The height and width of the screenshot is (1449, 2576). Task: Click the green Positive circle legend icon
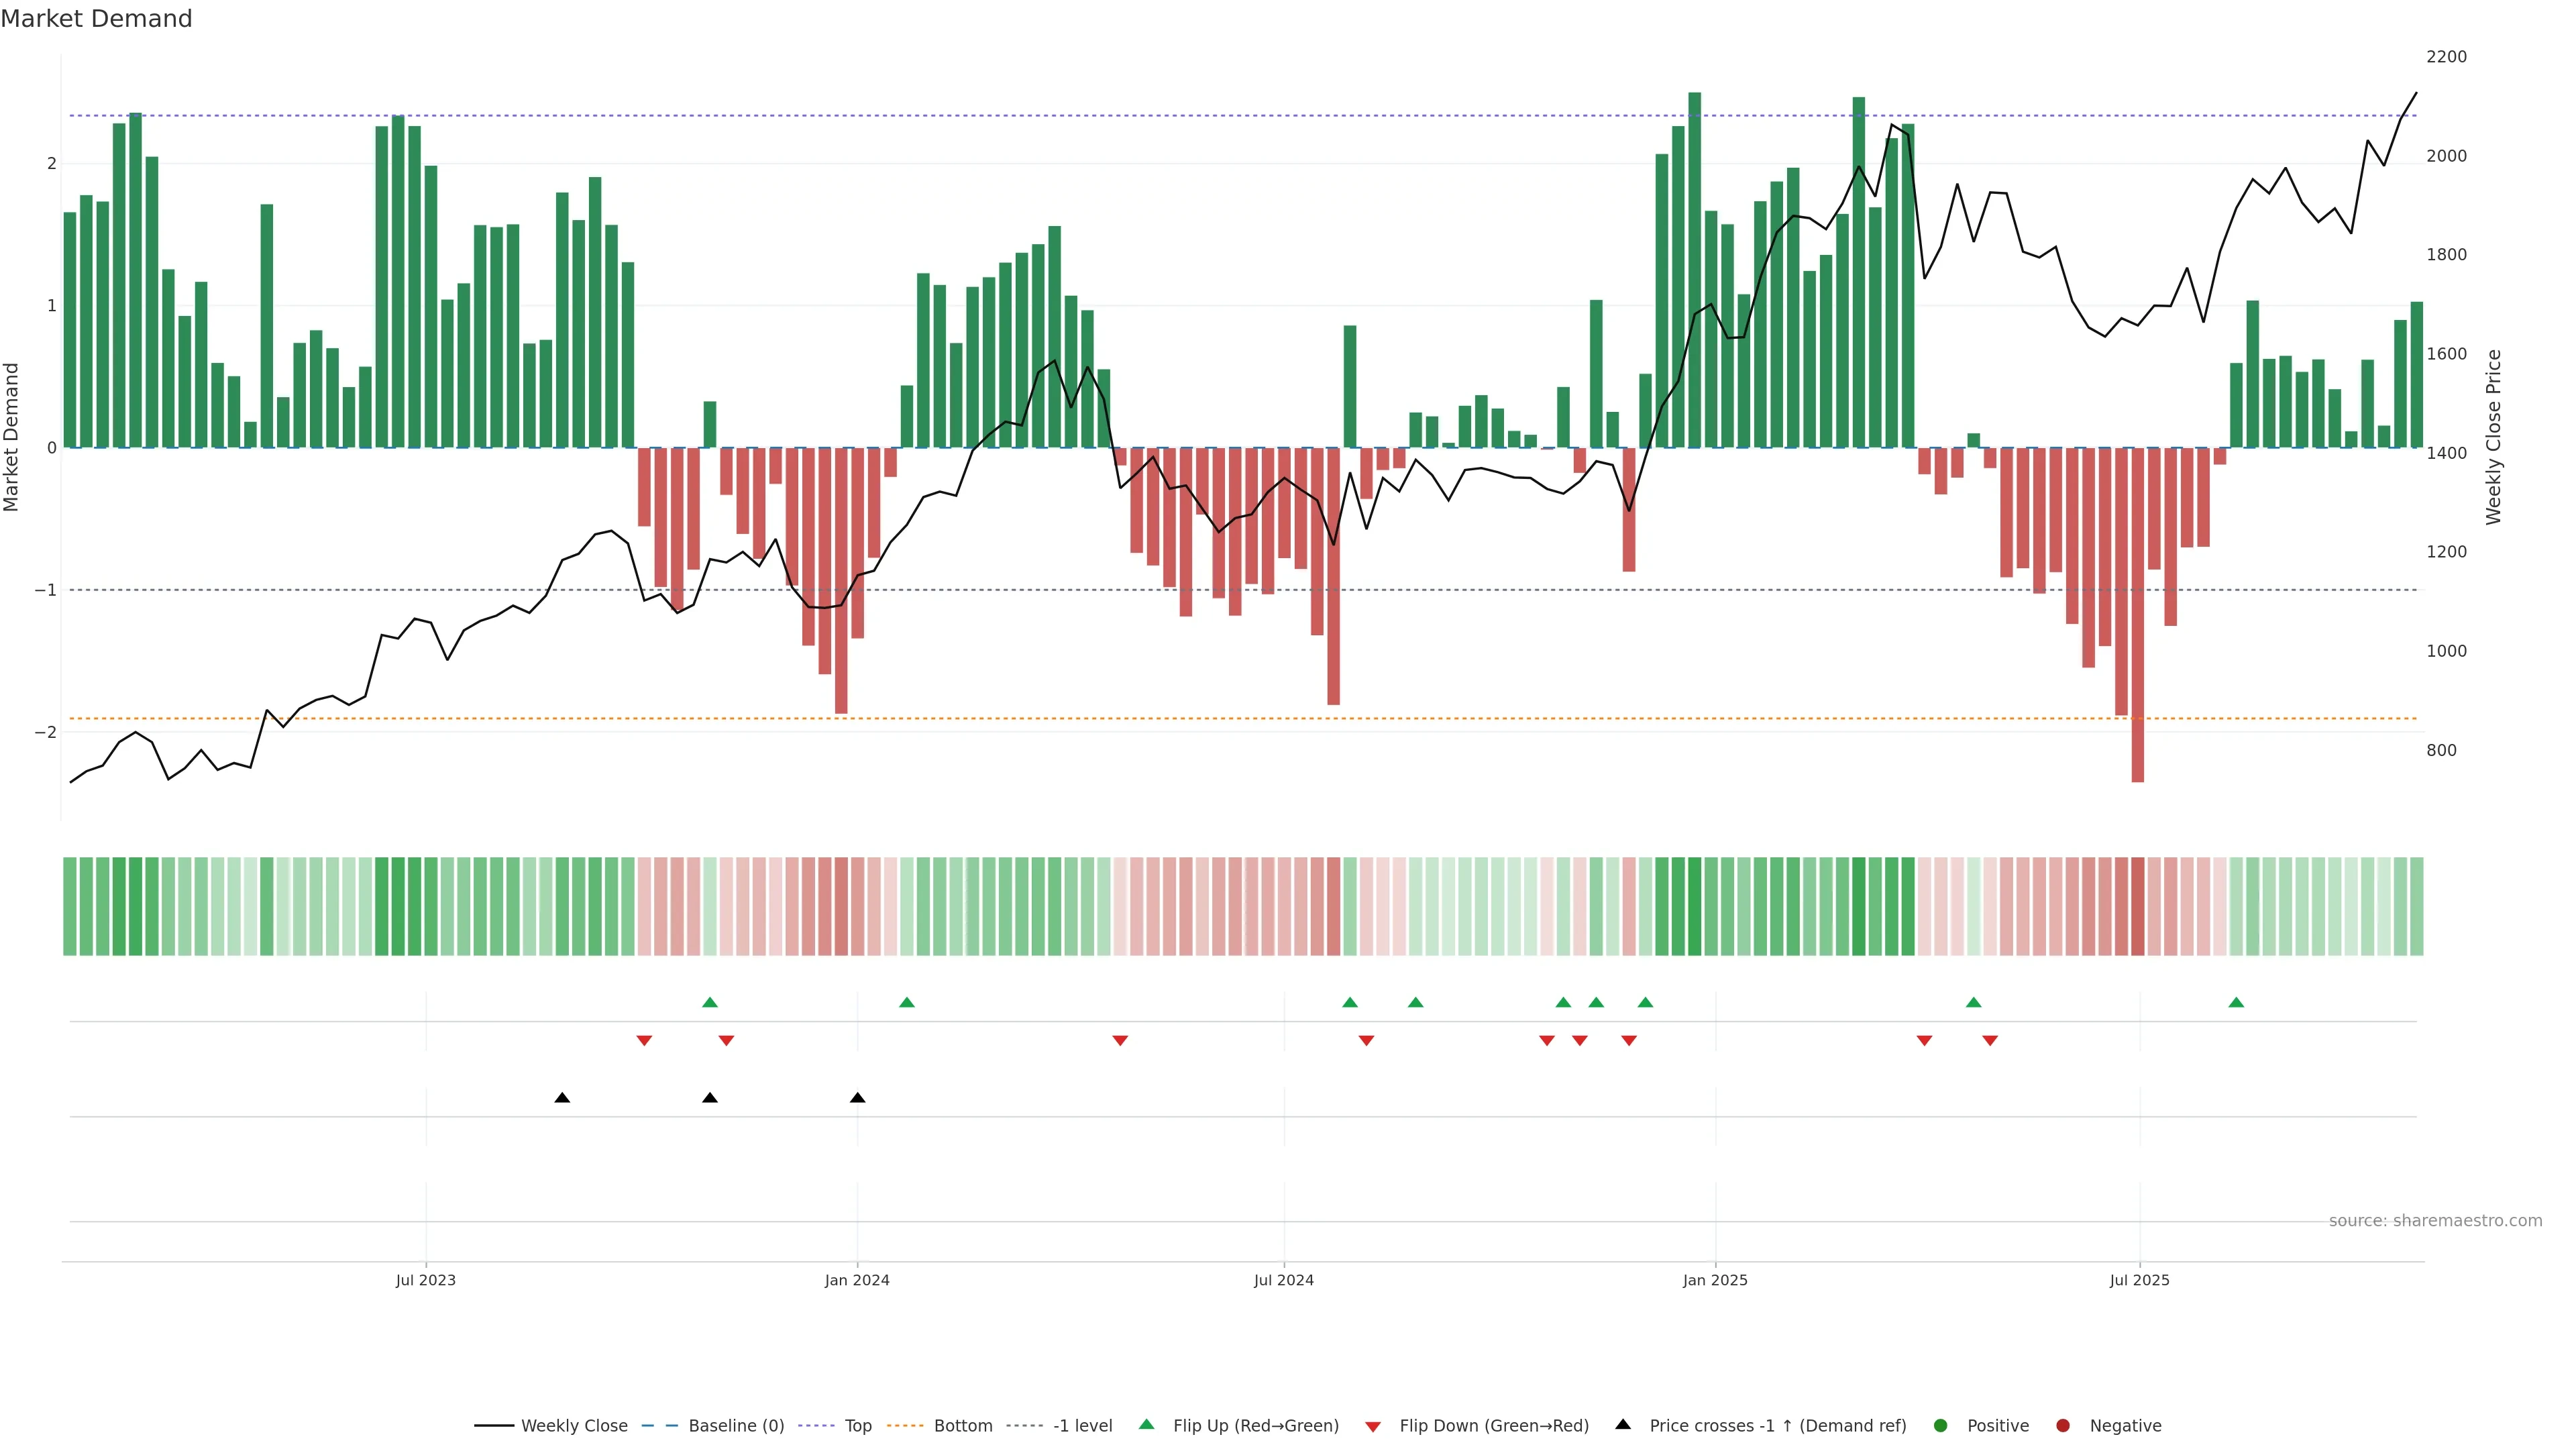click(x=1941, y=1426)
